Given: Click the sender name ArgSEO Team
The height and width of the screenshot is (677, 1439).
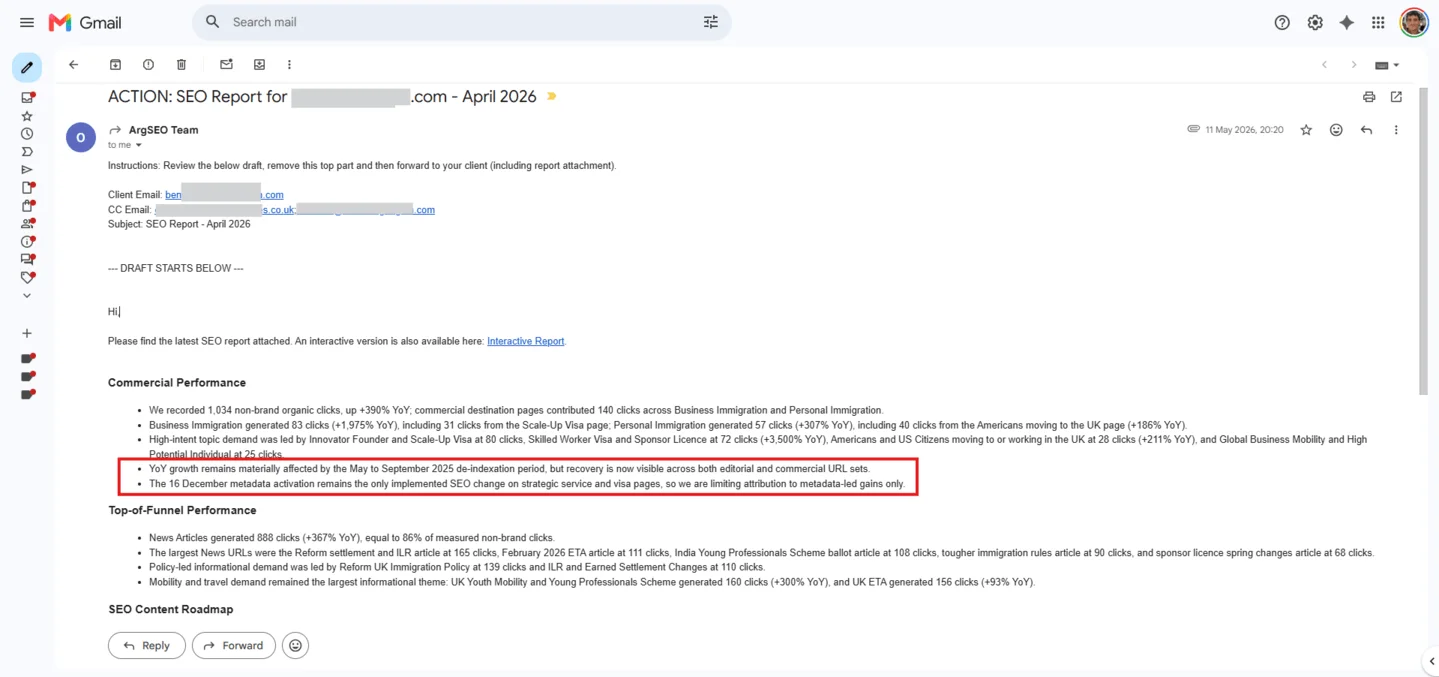Looking at the screenshot, I should click(164, 130).
